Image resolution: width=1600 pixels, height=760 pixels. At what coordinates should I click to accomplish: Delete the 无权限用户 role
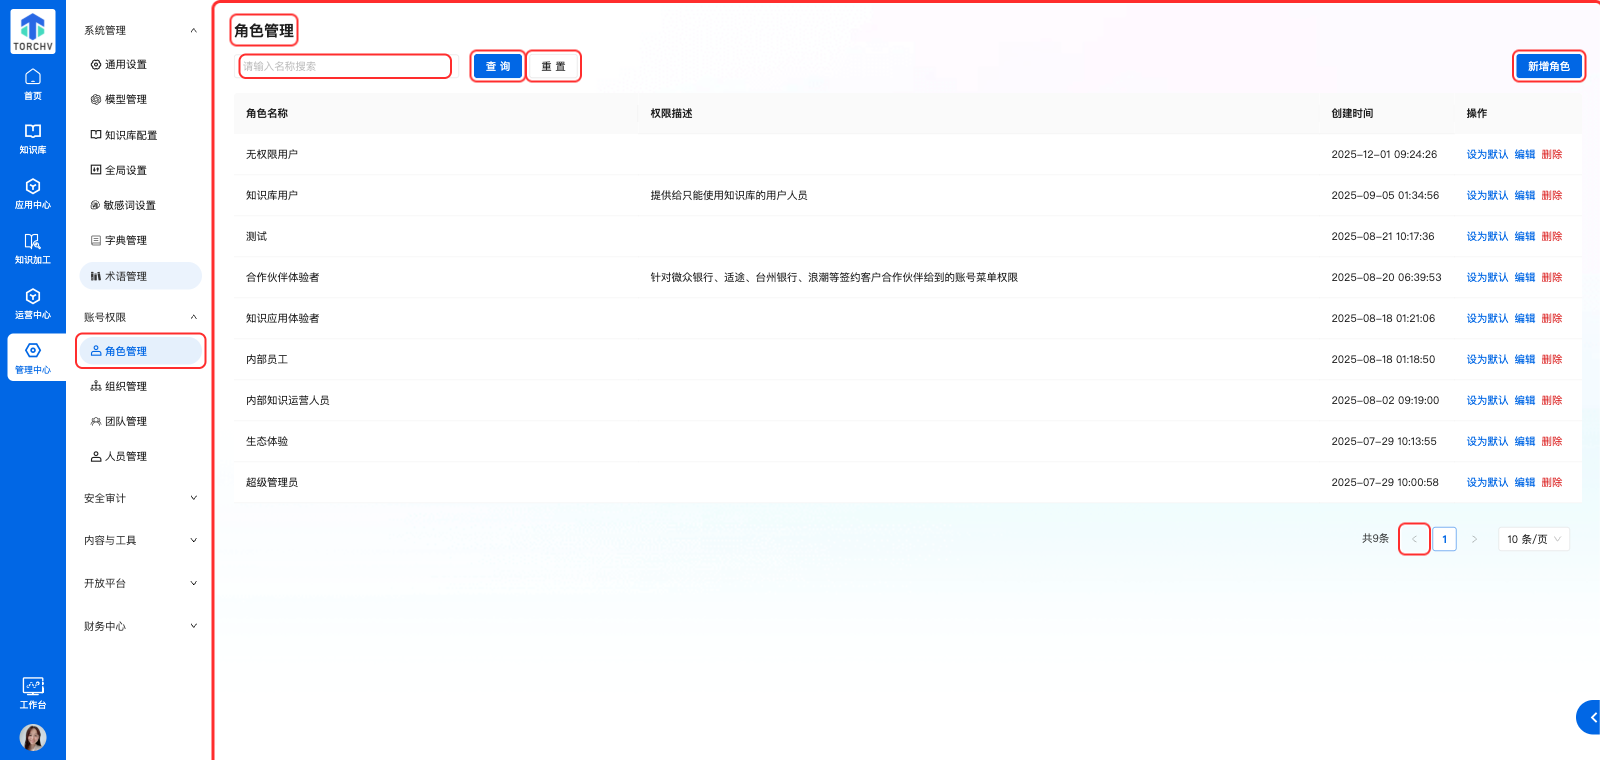[1552, 154]
